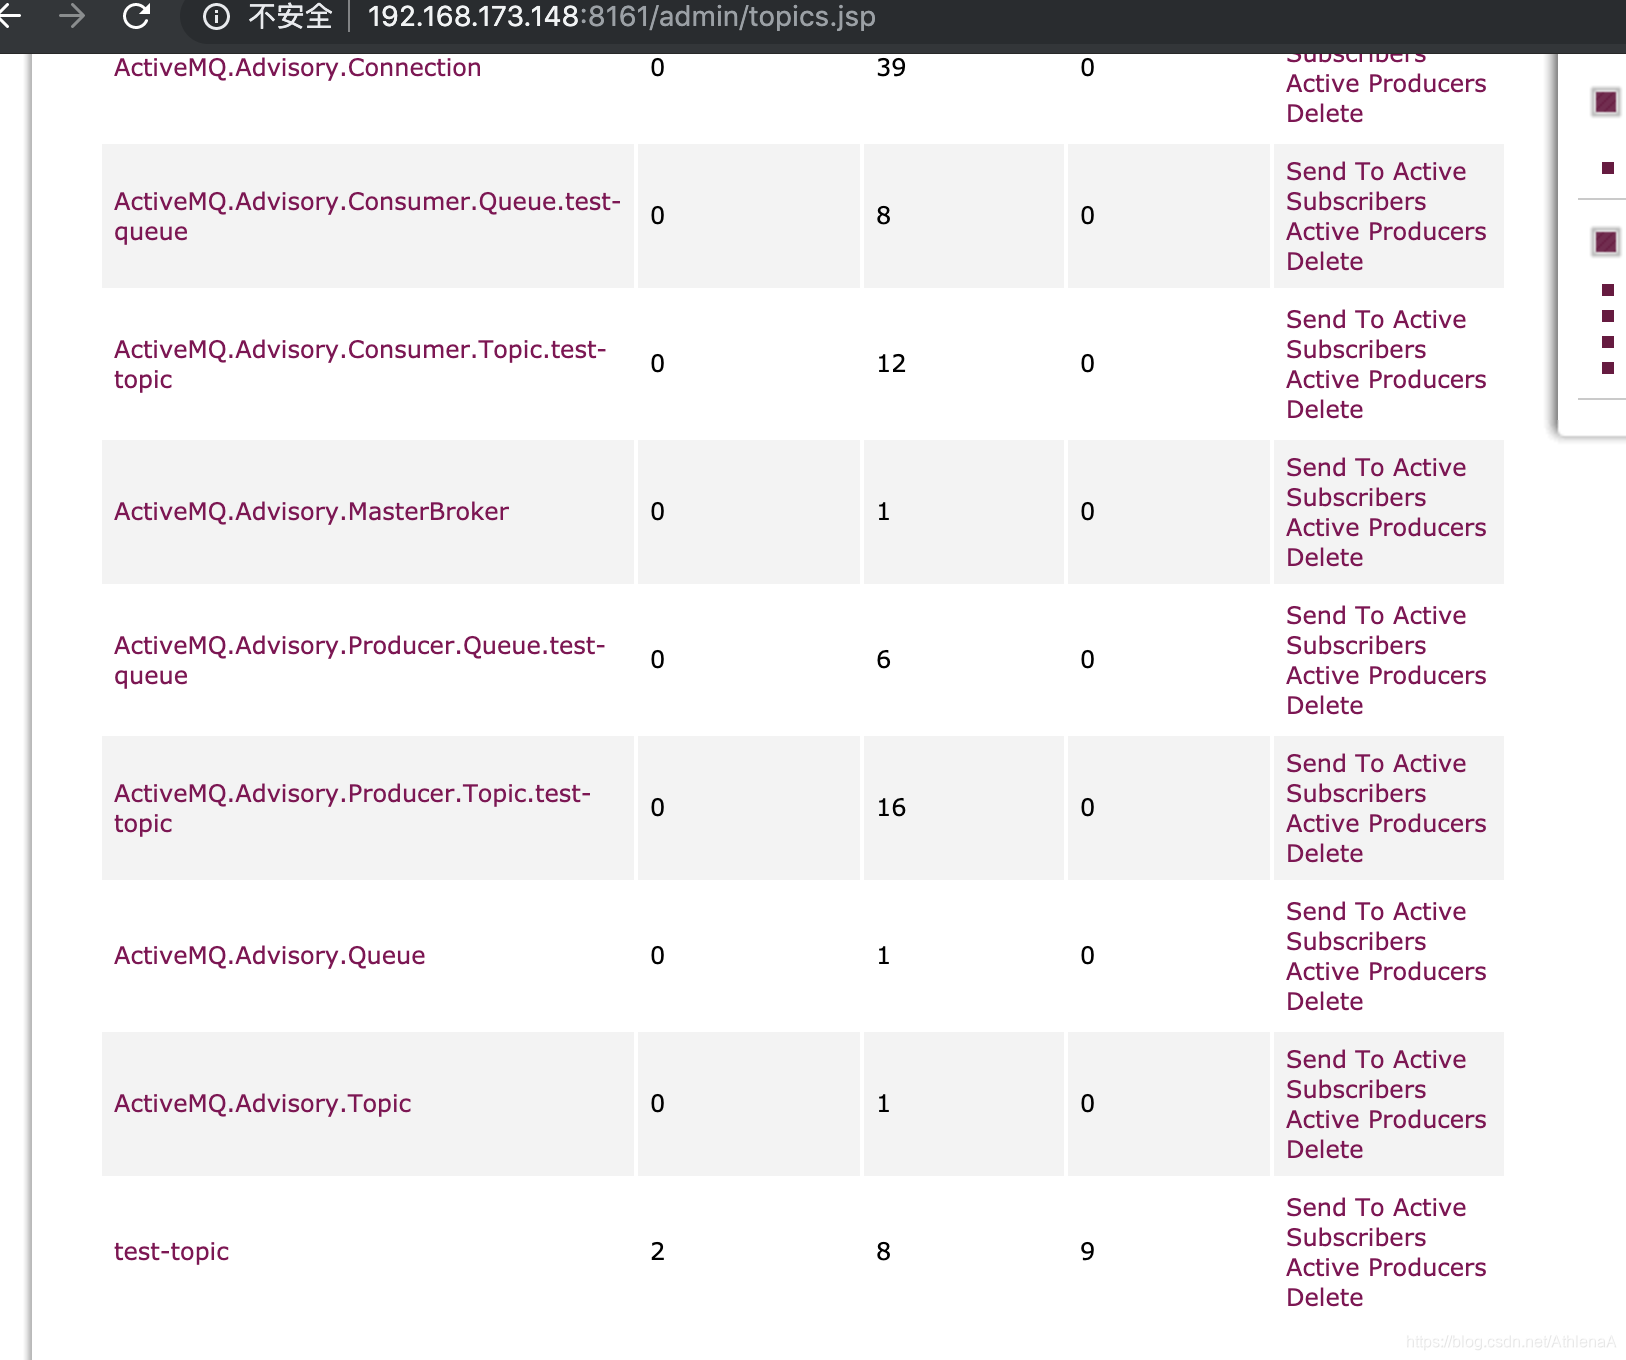View Active Producers for Advisory.Queue
Viewport: 1626px width, 1360px height.
(x=1386, y=971)
